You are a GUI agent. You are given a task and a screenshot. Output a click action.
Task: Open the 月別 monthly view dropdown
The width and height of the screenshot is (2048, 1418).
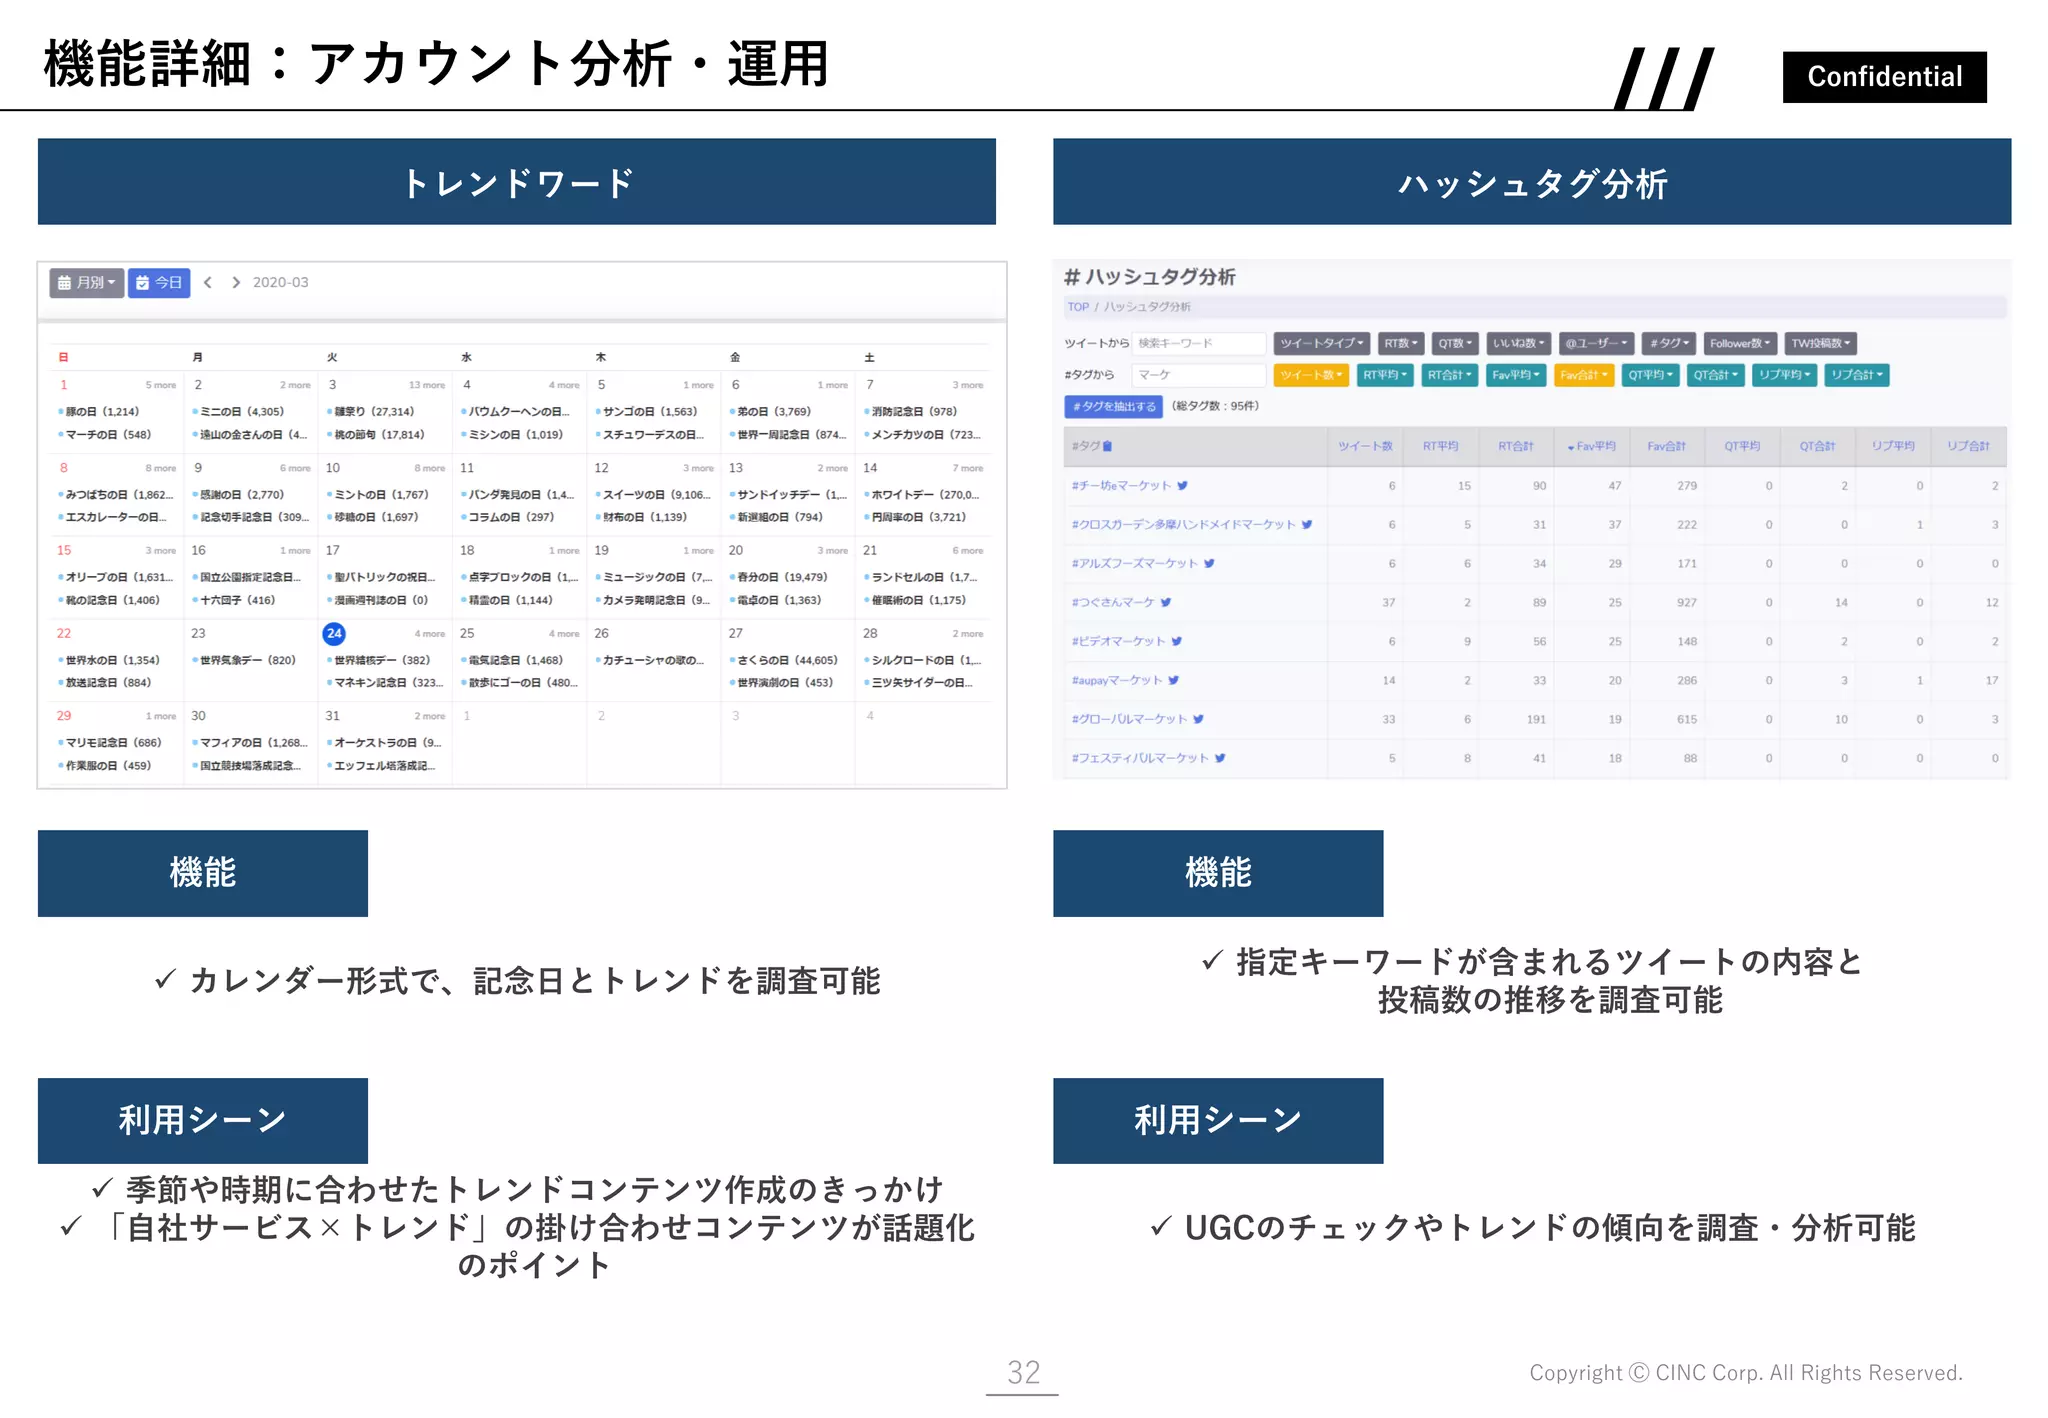pyautogui.click(x=87, y=283)
